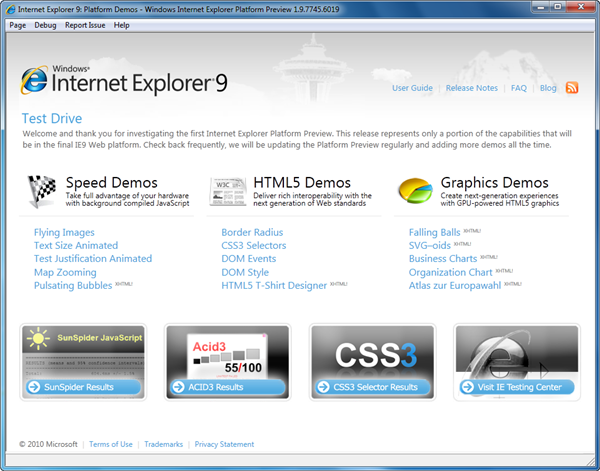Viewport: 600px width, 471px height.
Task: Open the User Guide link
Action: pos(412,88)
